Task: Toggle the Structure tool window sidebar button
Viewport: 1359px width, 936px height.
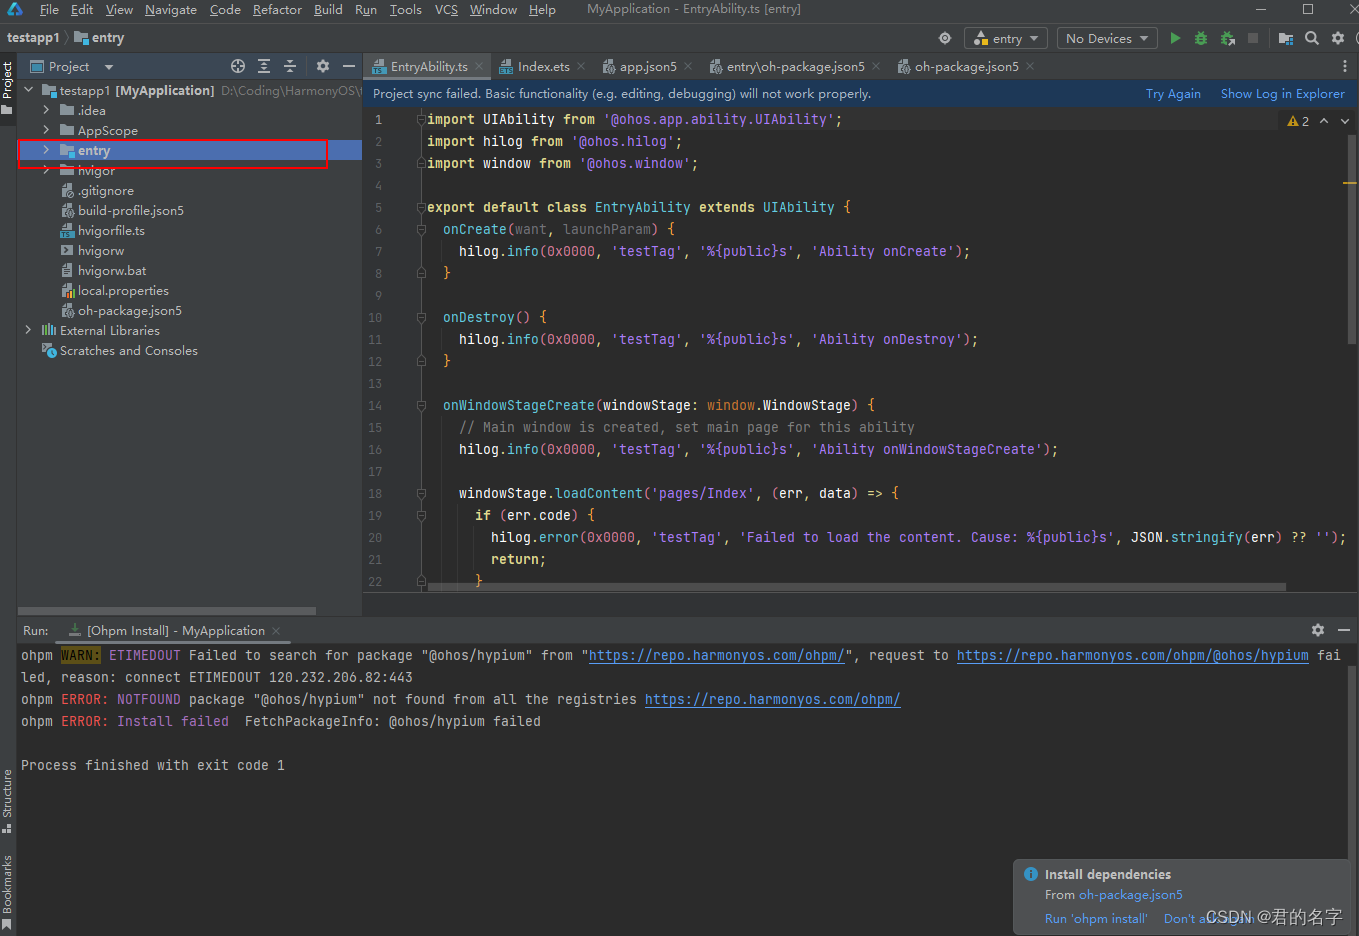Action: tap(7, 801)
